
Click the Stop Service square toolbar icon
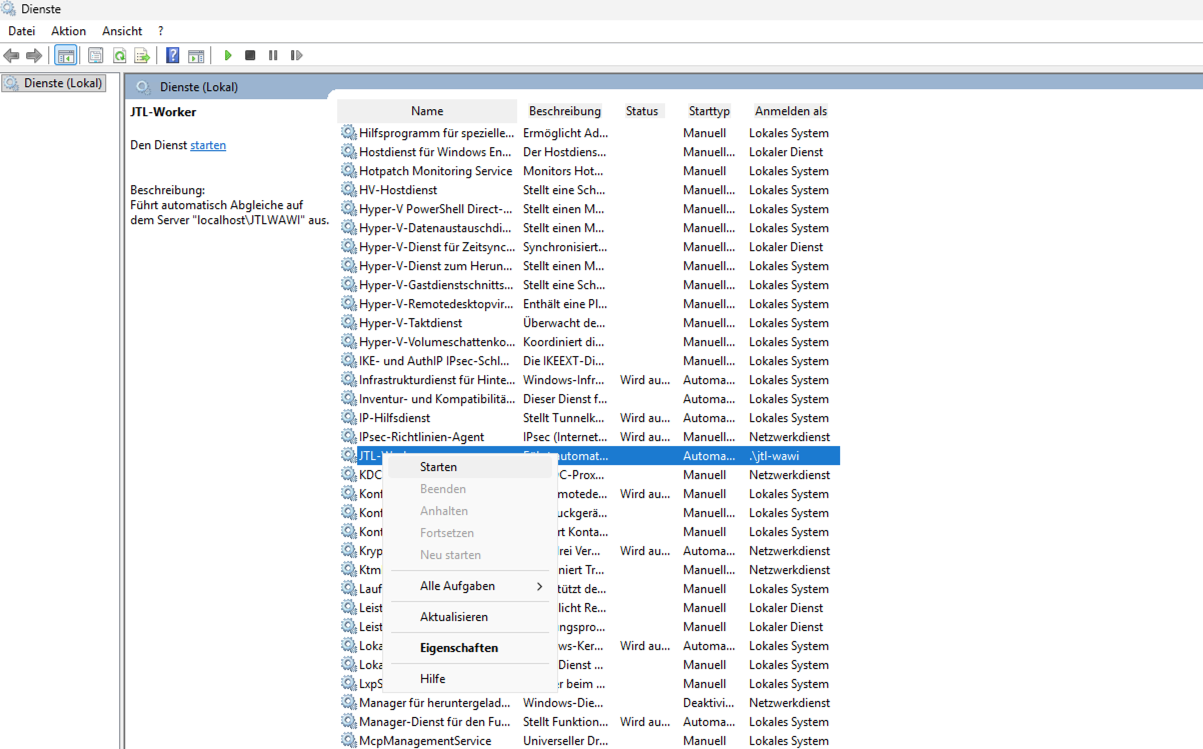pos(250,56)
